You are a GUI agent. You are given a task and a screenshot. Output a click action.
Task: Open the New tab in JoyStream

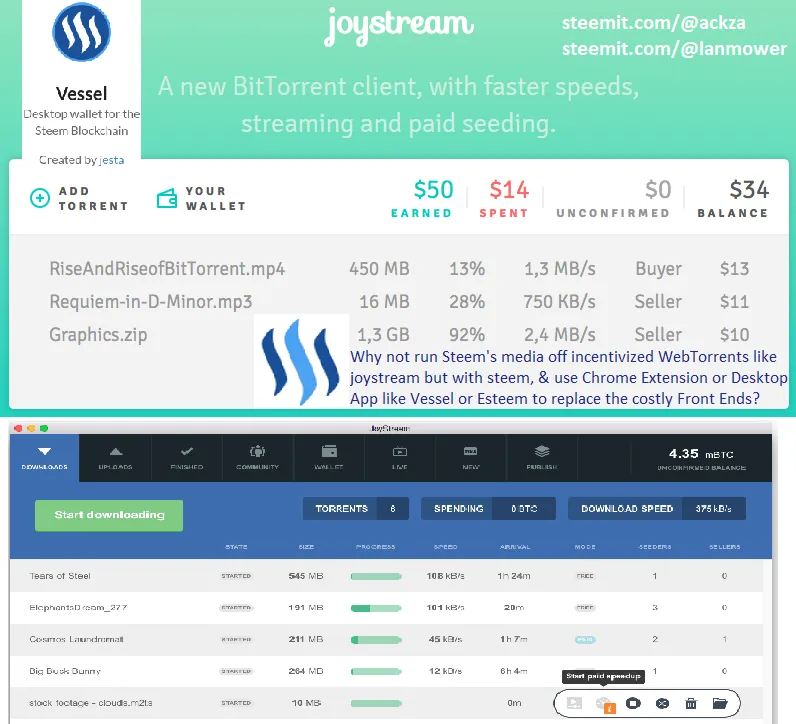tap(471, 458)
